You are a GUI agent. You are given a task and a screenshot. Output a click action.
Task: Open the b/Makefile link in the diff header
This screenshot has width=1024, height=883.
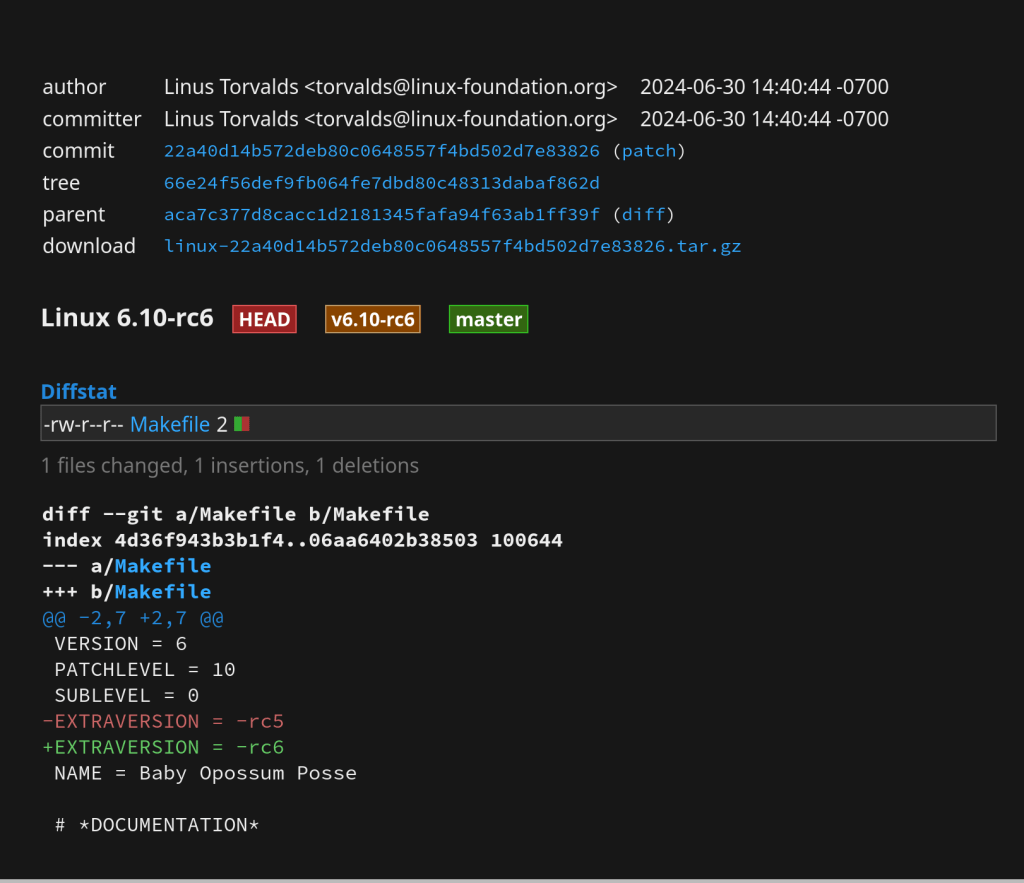point(176,592)
